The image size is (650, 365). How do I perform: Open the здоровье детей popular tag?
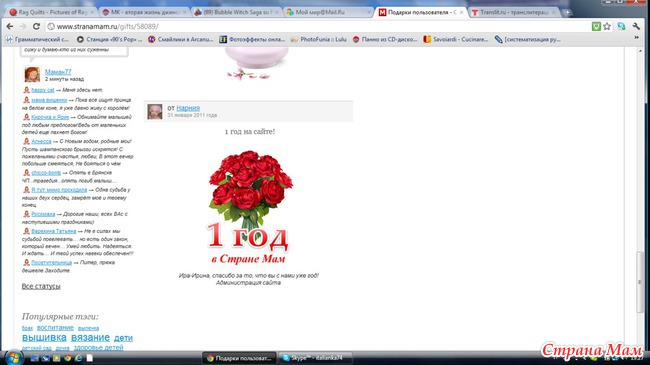coord(98,347)
